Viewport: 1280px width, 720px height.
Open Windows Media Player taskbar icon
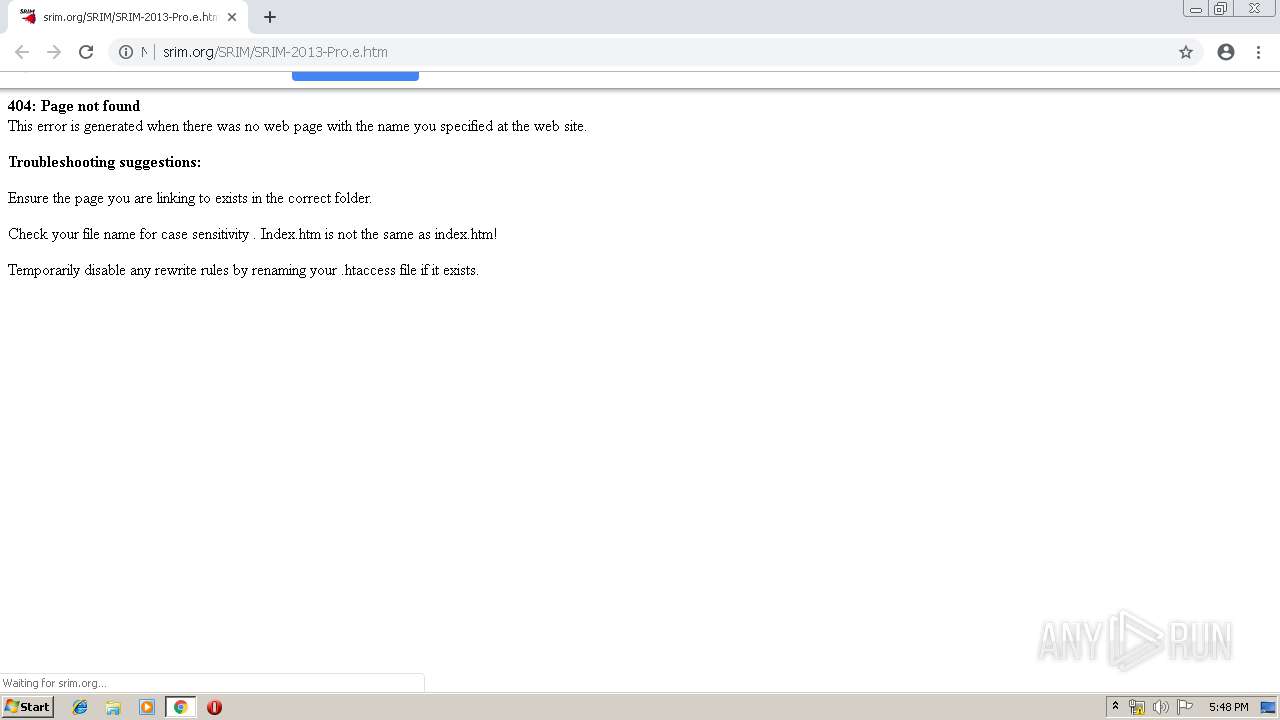click(147, 707)
